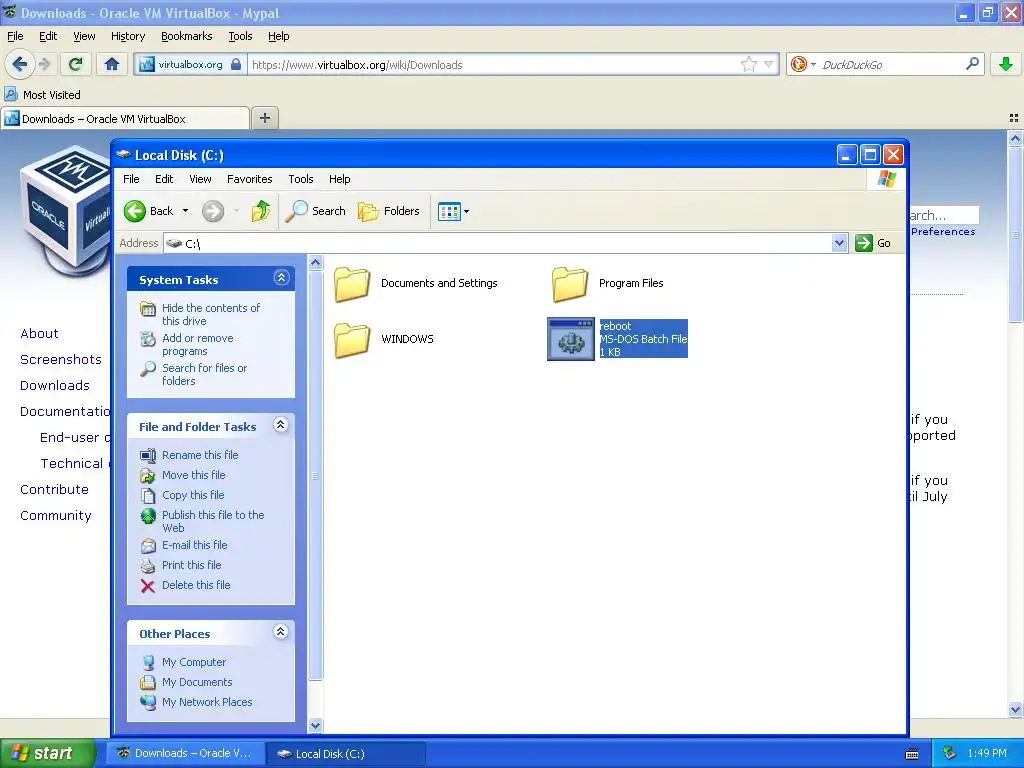
Task: Click the Community link on VirtualBox page
Action: pos(56,516)
